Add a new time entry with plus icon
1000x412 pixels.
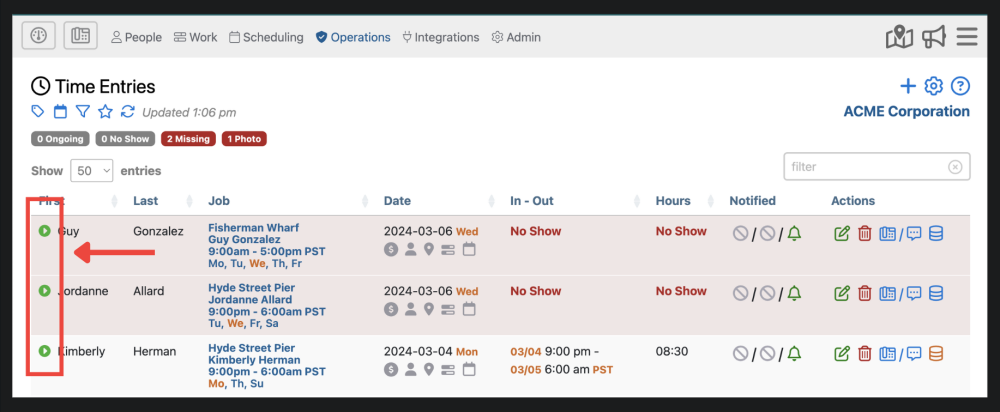click(908, 86)
